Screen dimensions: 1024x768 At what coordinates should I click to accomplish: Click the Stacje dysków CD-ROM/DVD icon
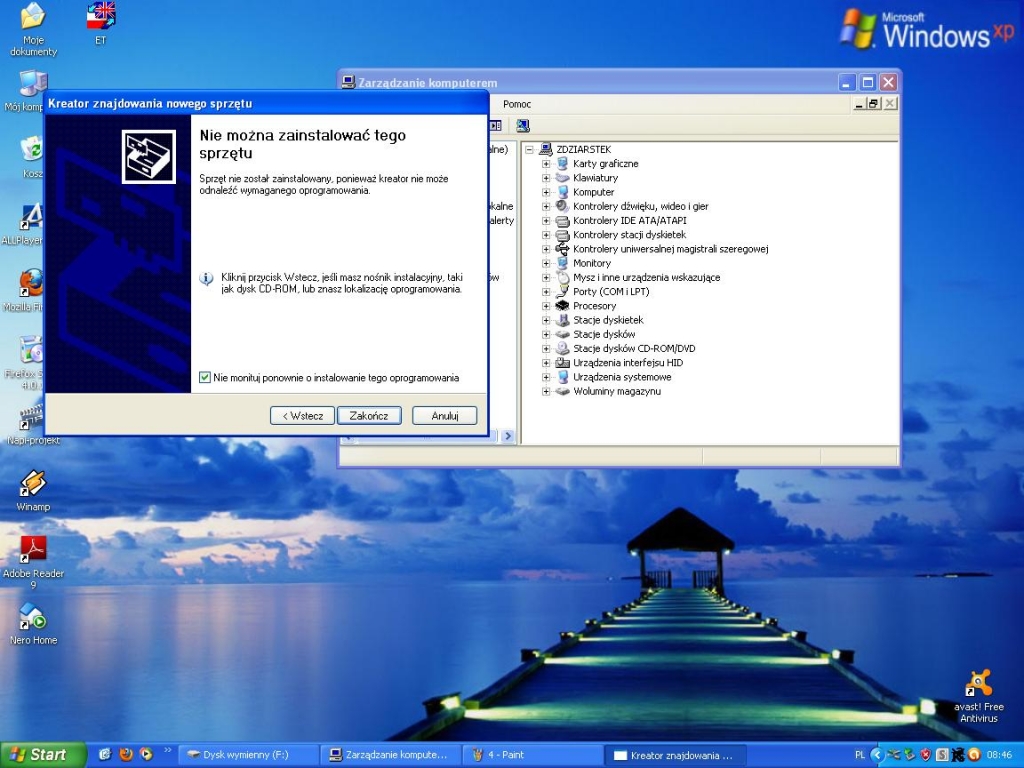coord(562,348)
